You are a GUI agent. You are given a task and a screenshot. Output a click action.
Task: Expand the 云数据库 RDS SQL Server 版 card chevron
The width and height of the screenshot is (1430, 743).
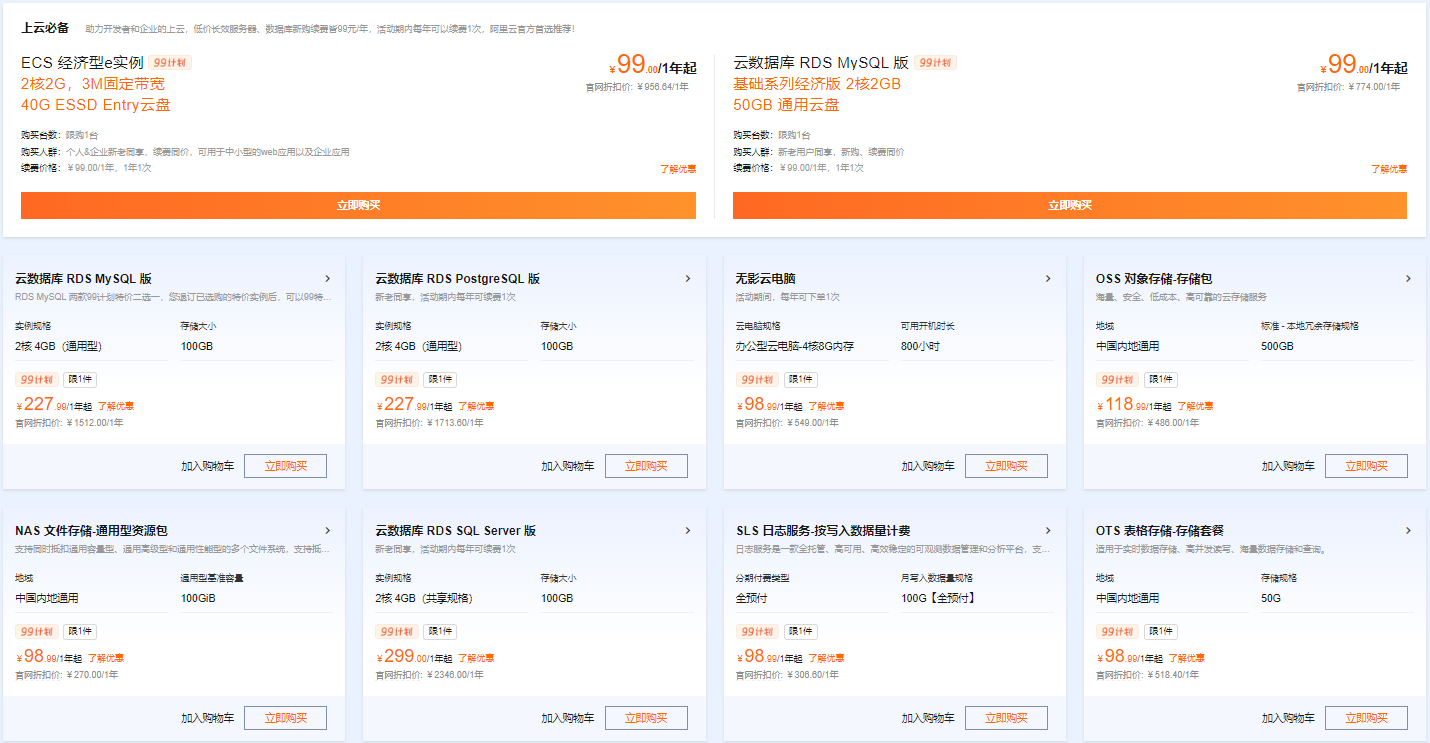tap(688, 531)
